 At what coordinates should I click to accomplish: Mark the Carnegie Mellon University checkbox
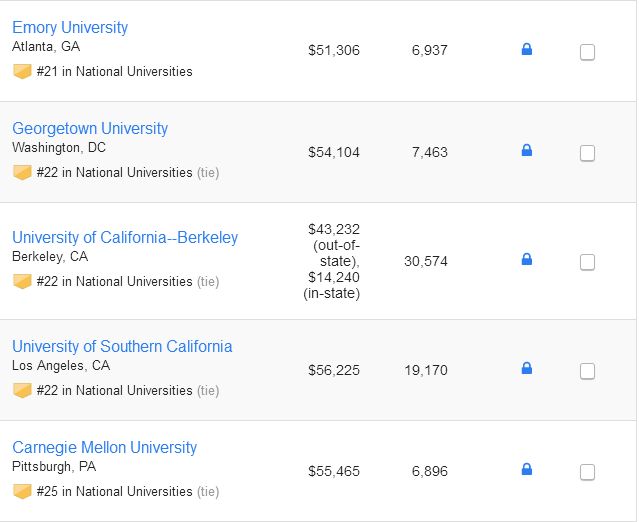(587, 472)
